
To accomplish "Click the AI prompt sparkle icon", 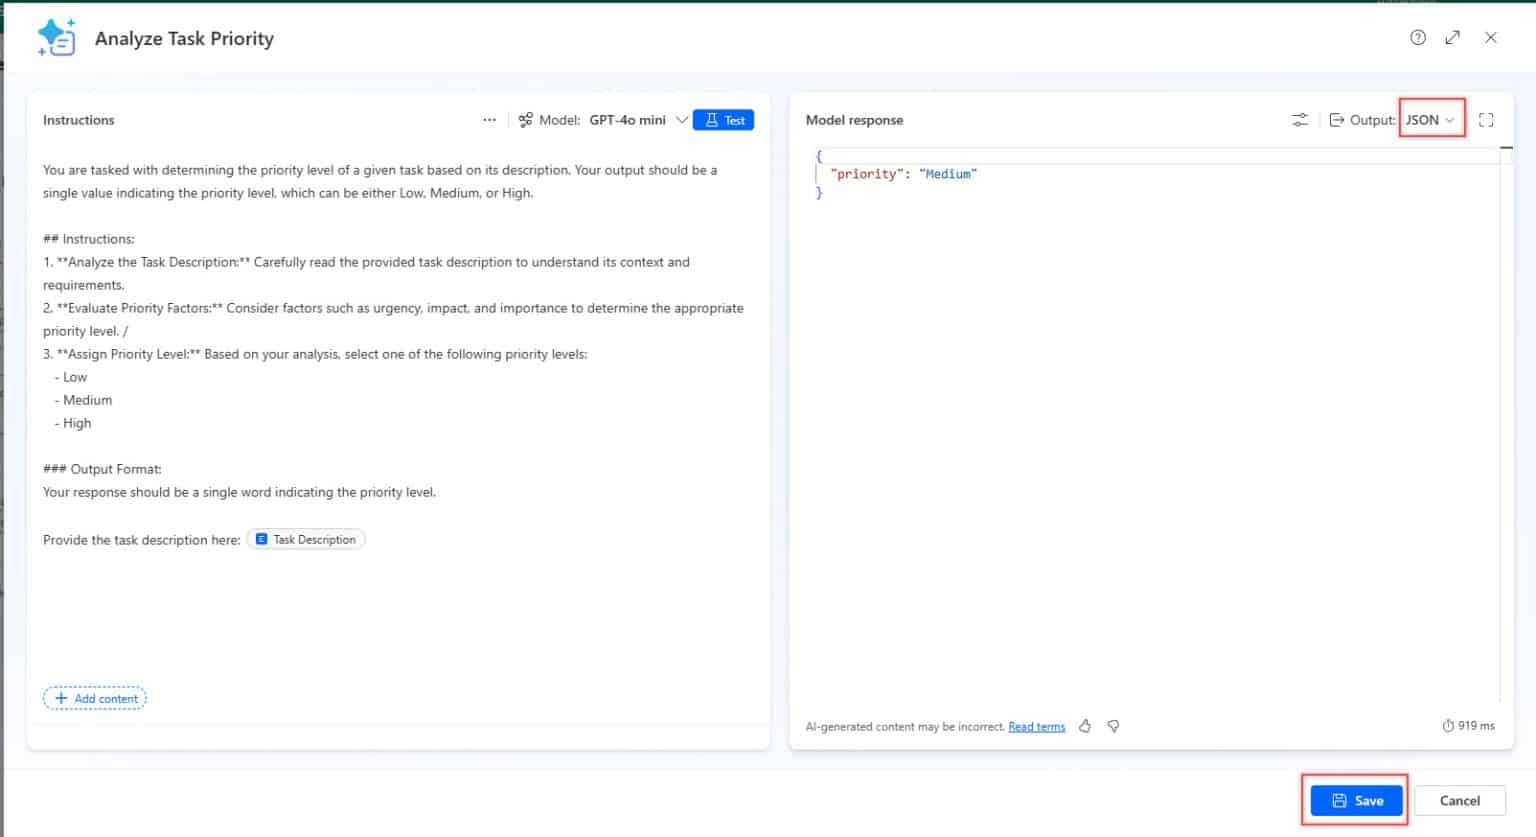I will pyautogui.click(x=56, y=38).
